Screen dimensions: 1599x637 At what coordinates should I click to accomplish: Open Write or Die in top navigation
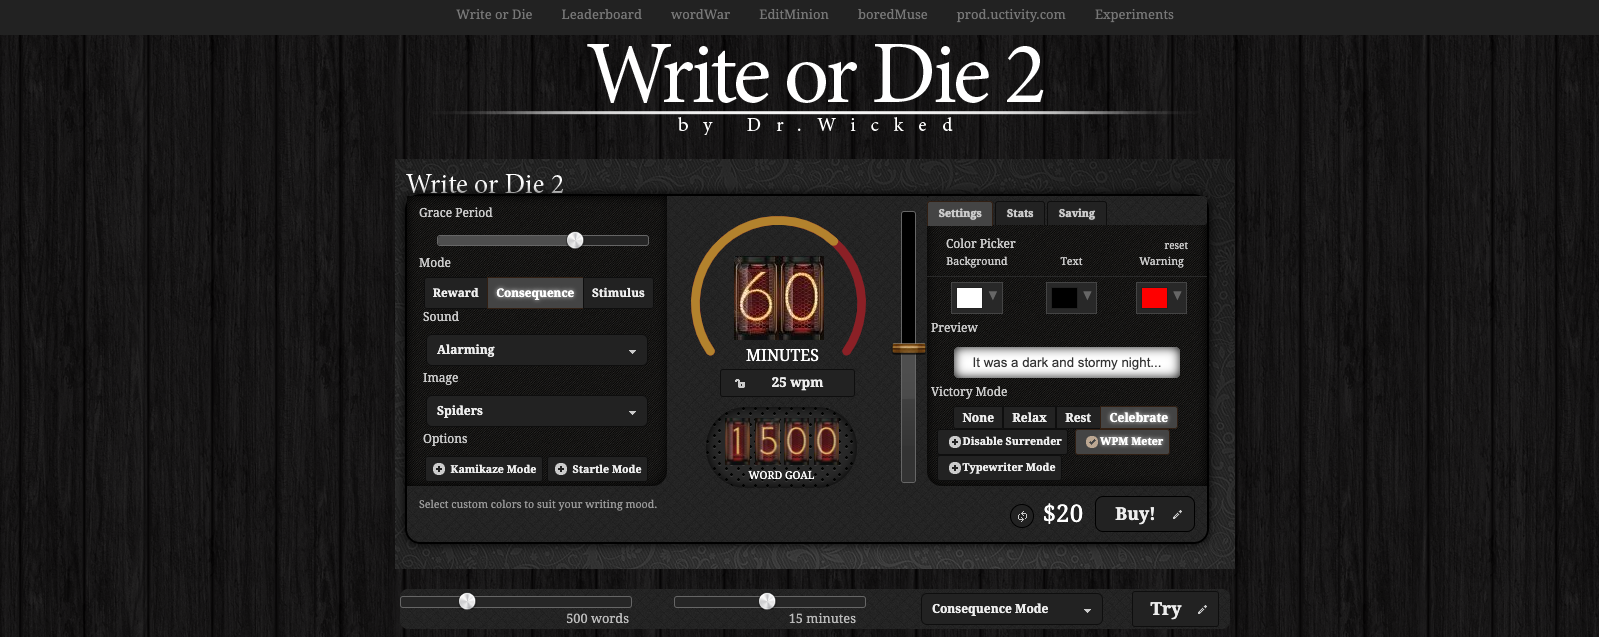[494, 15]
